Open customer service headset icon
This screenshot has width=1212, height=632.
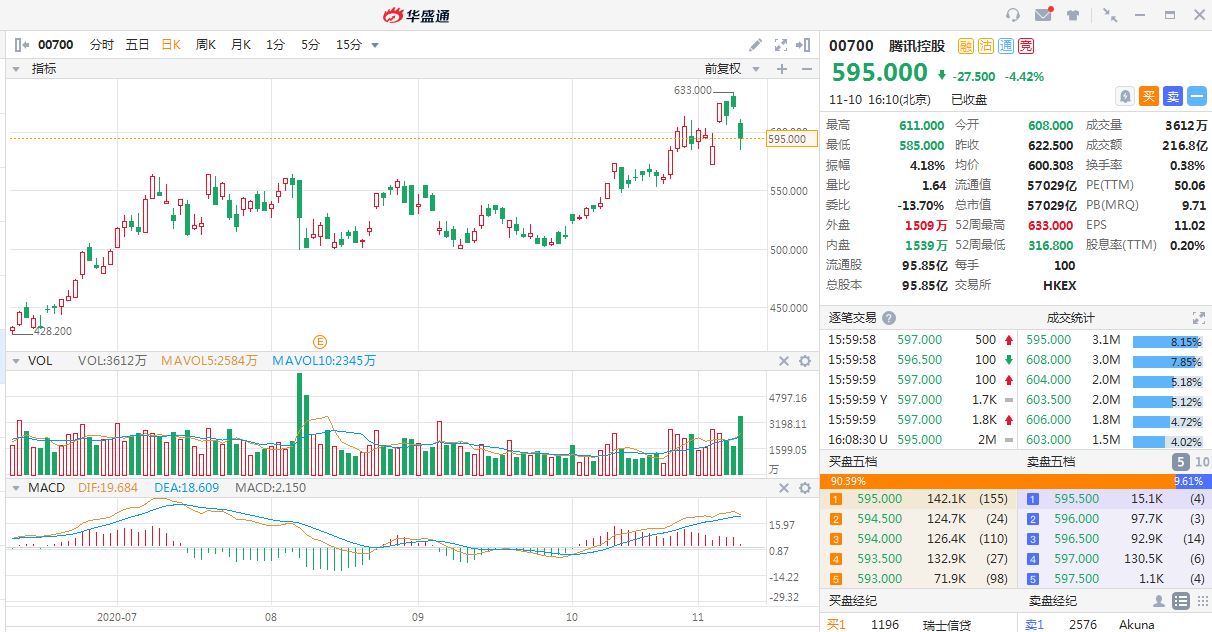(x=1013, y=15)
